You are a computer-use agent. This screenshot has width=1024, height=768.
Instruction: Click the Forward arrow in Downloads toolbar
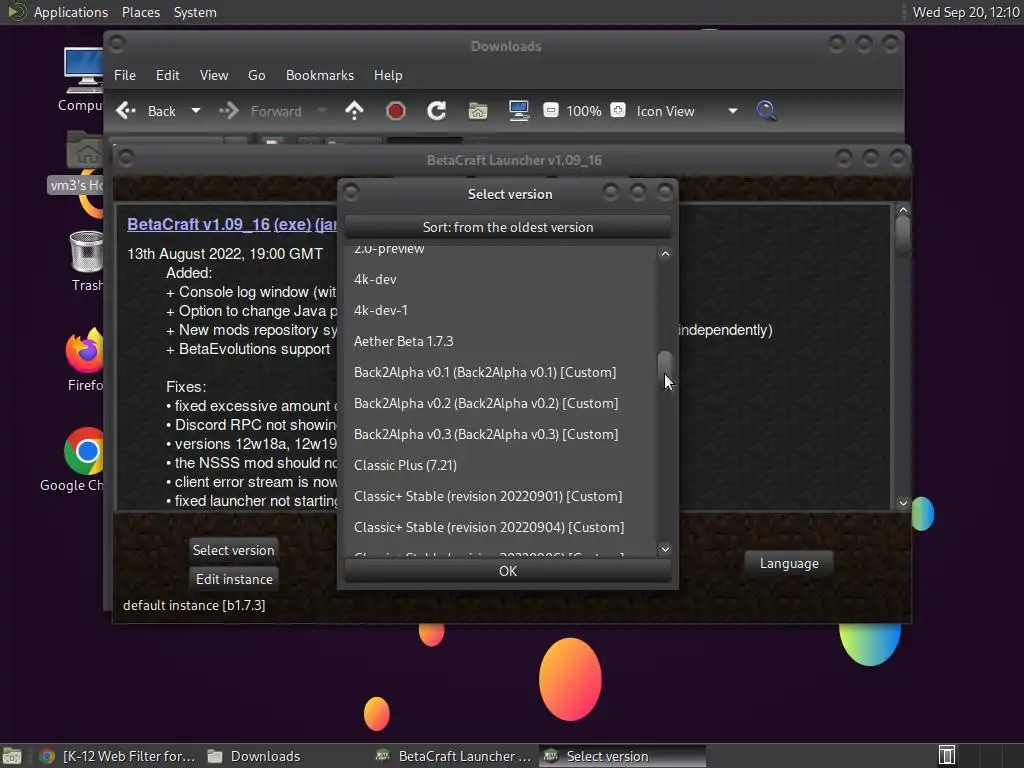coord(229,111)
